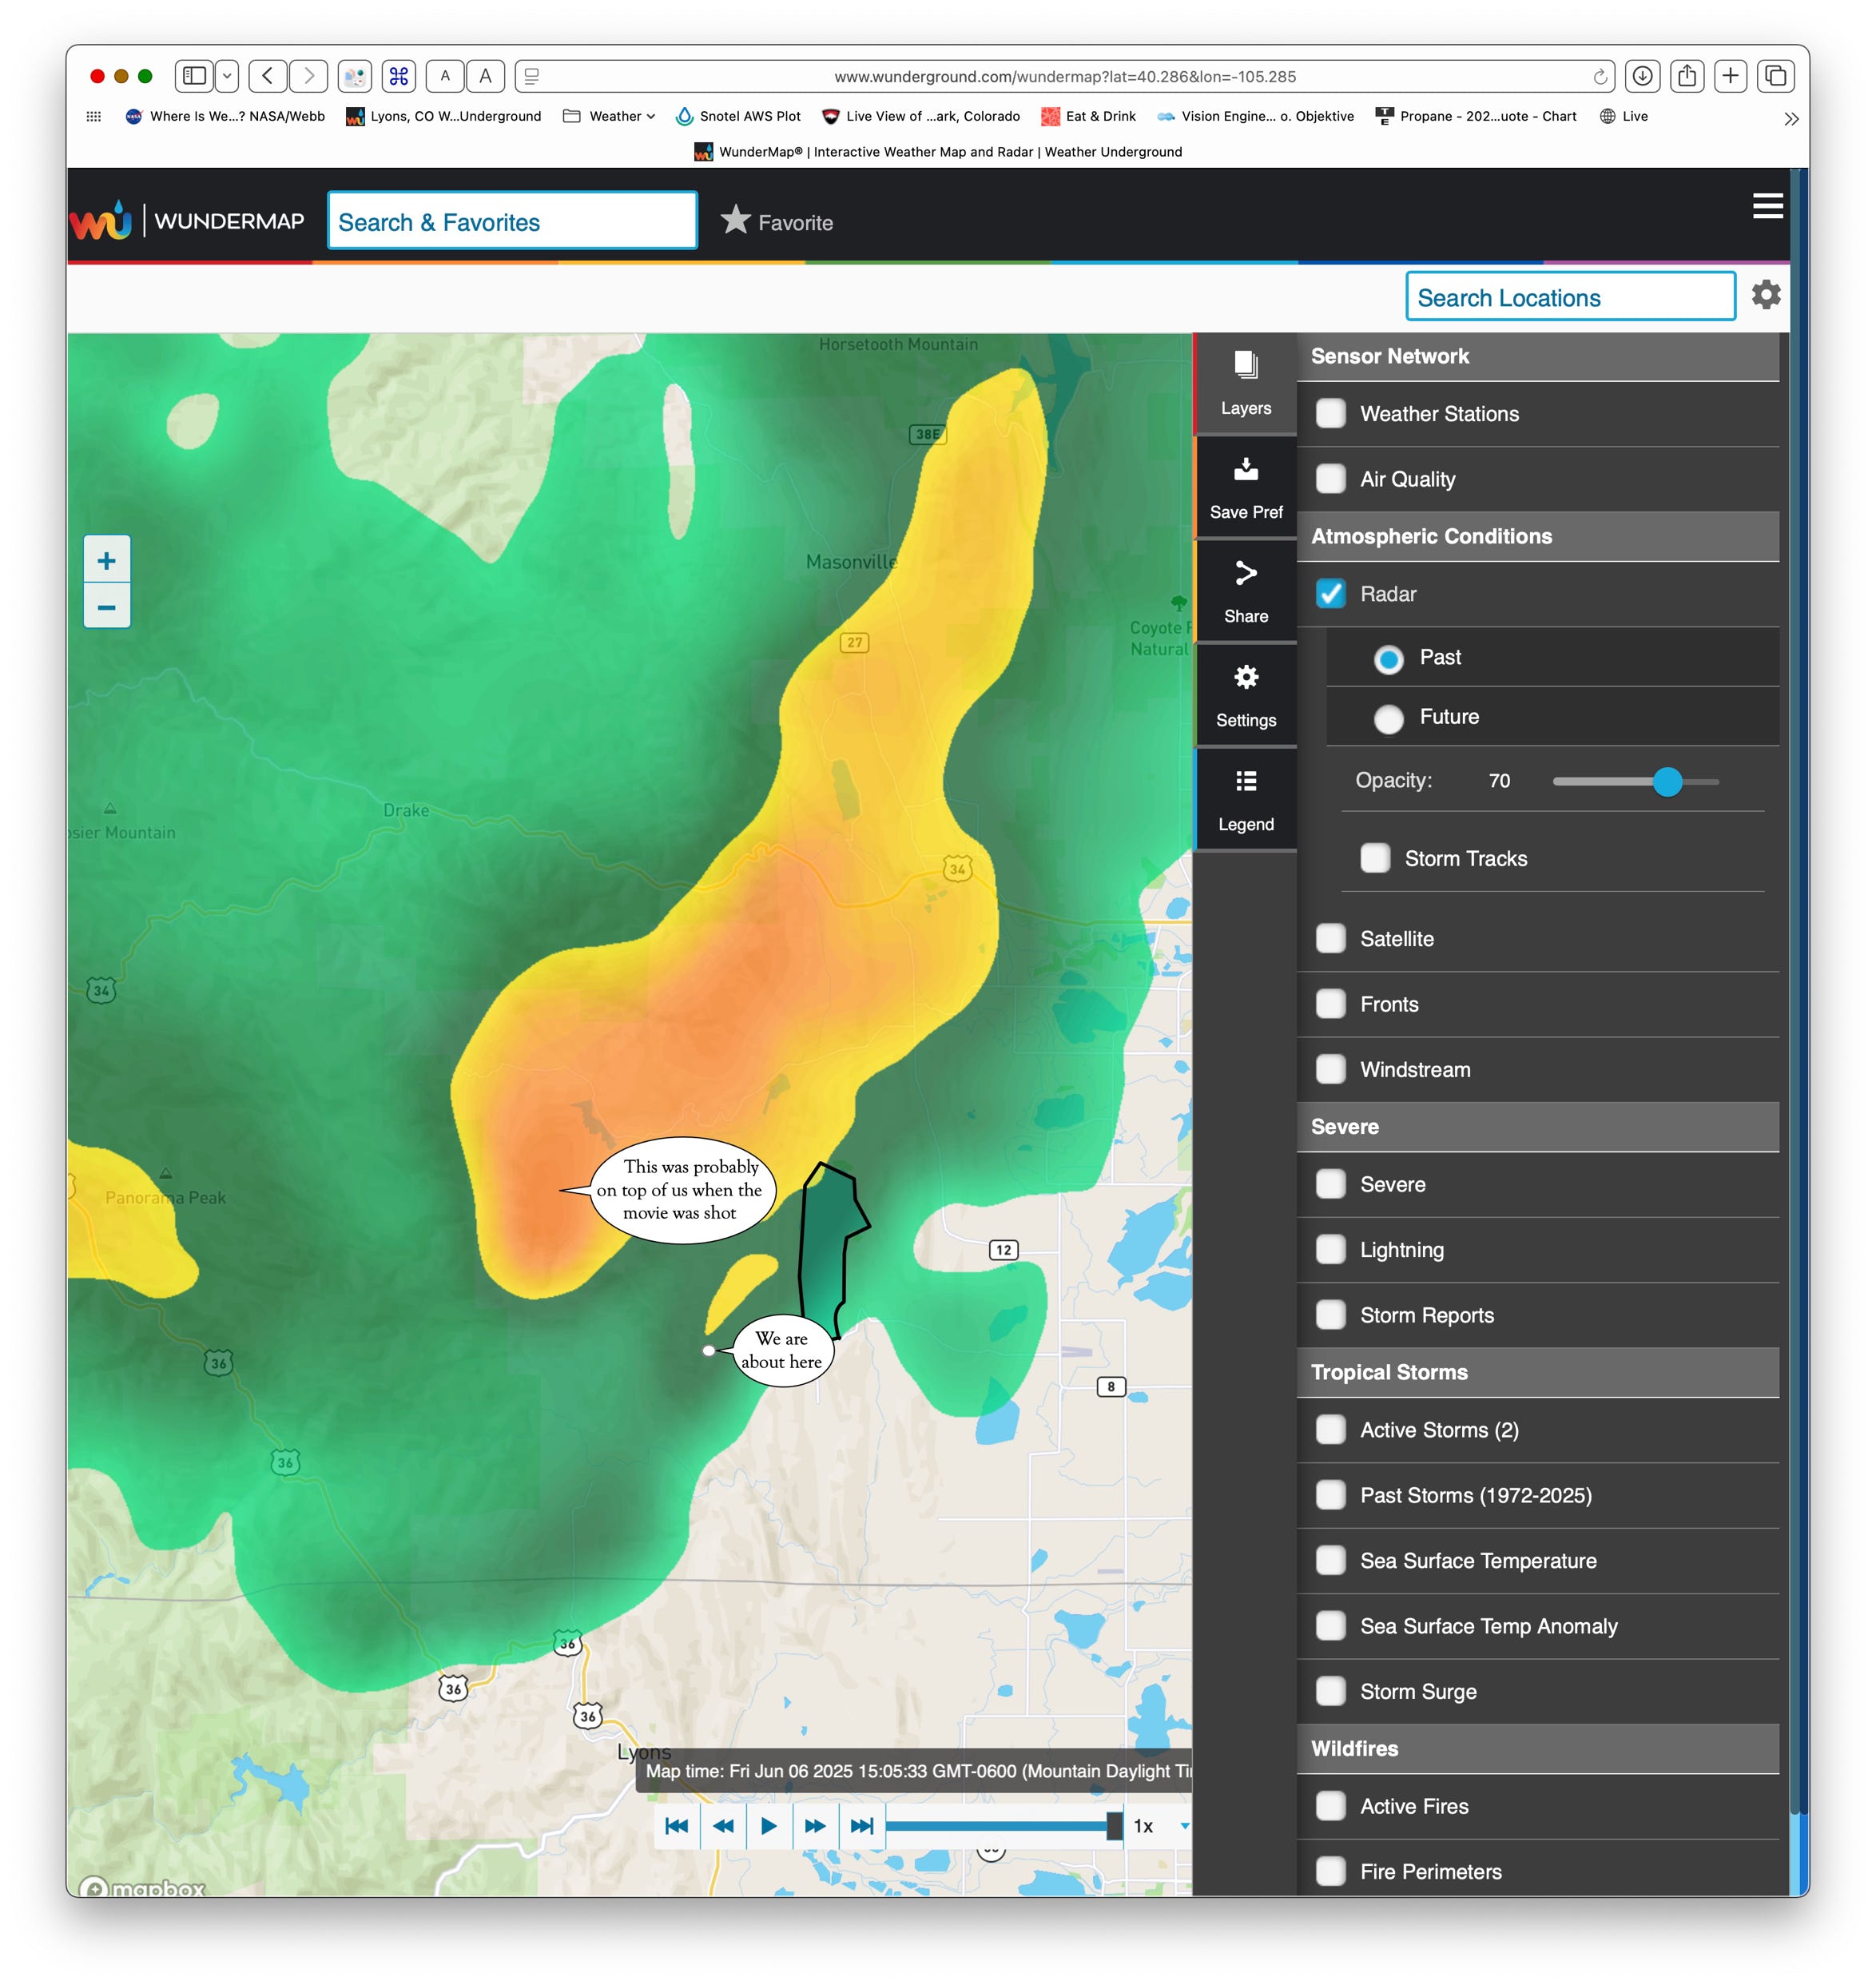Open the Safari share sheet
The image size is (1876, 1985).
point(1687,76)
